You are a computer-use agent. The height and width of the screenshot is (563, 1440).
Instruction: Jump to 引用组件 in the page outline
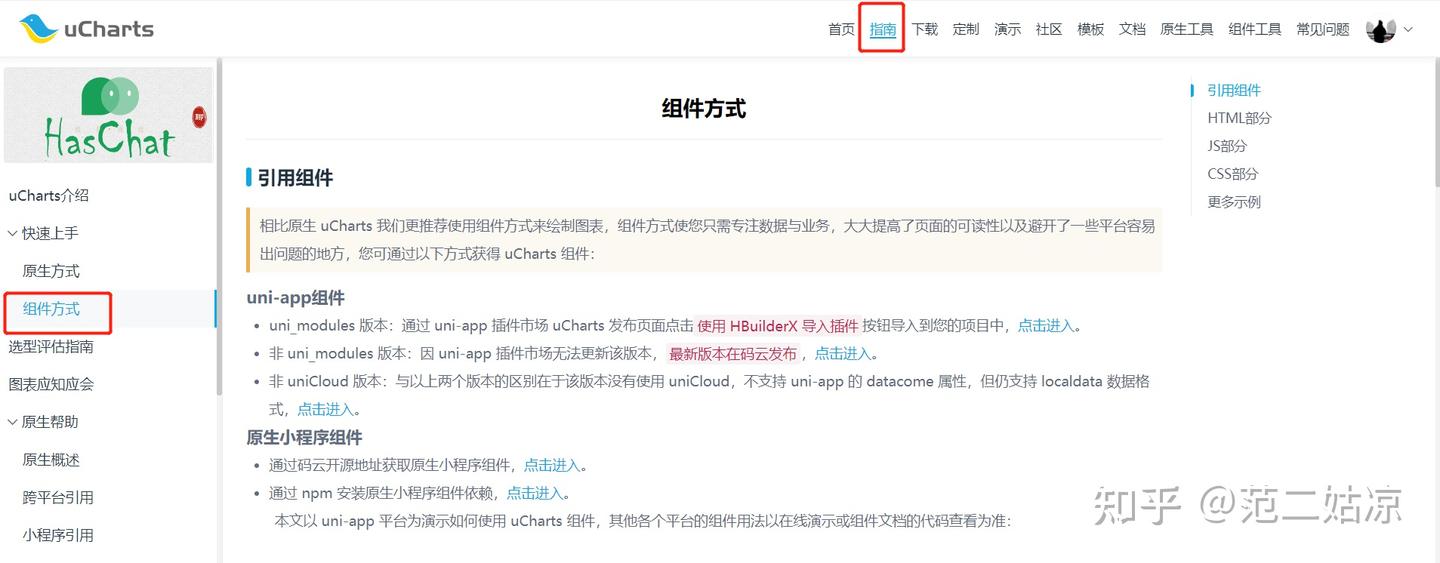[1234, 90]
